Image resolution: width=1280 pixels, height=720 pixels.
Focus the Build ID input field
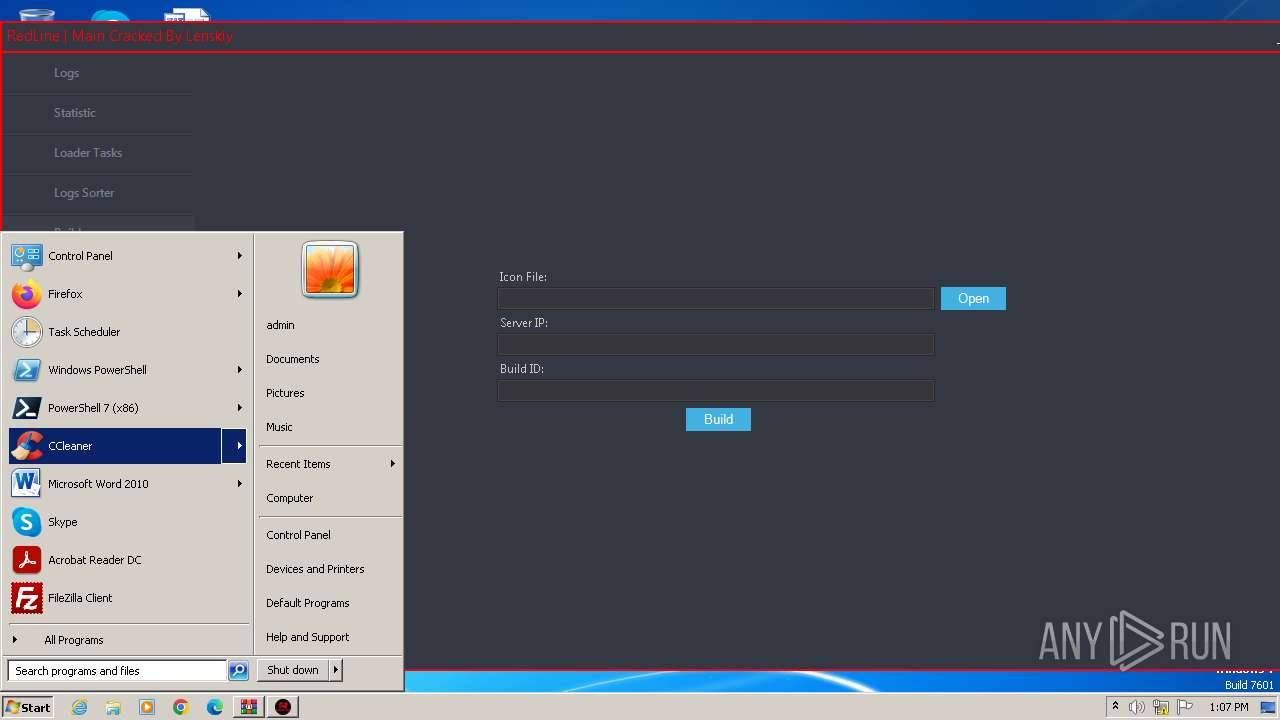716,390
